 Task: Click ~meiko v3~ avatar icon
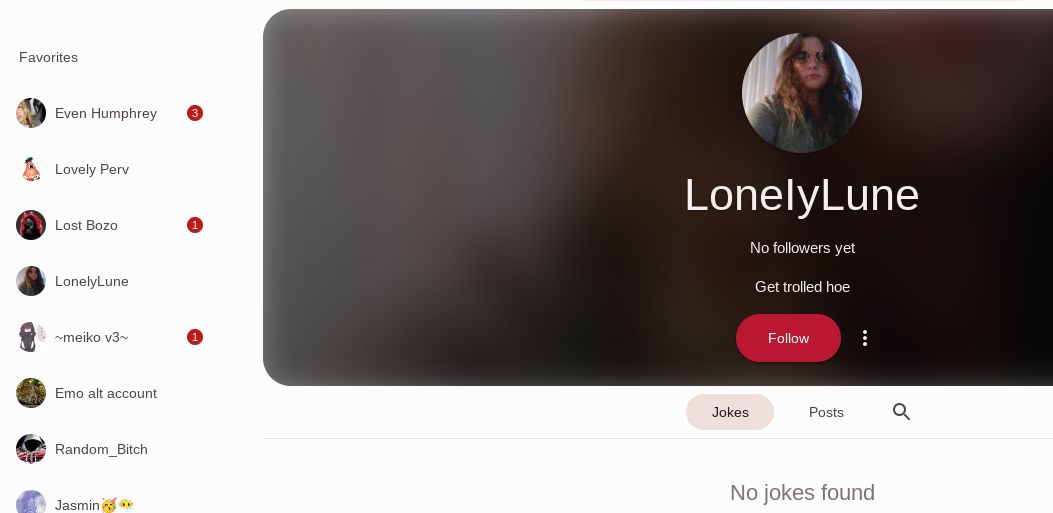click(x=31, y=337)
